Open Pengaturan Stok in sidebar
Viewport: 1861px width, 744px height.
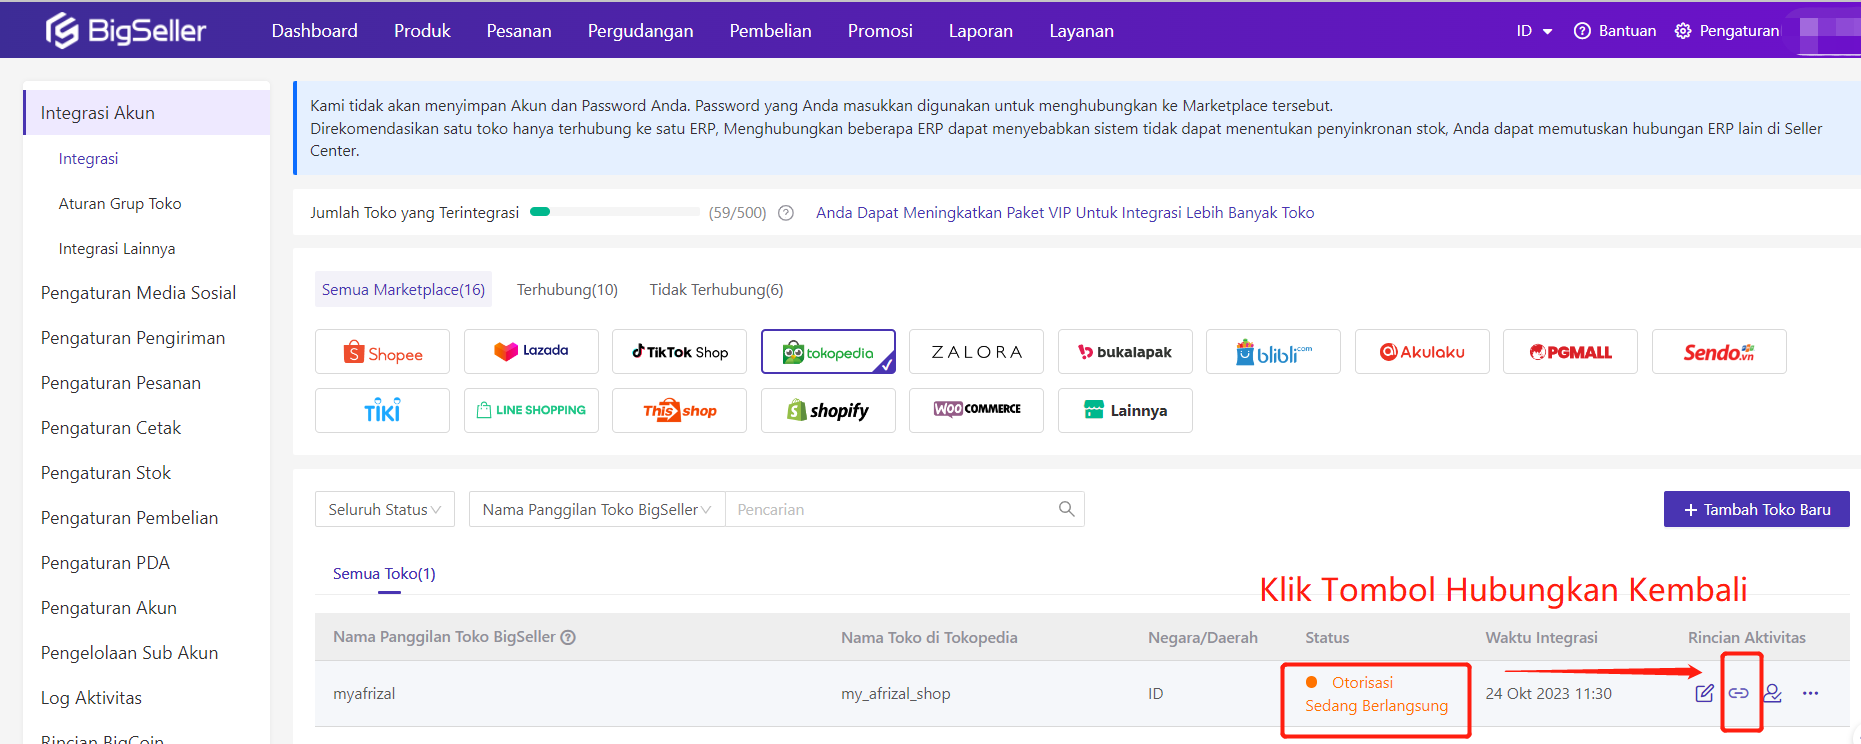click(x=106, y=473)
